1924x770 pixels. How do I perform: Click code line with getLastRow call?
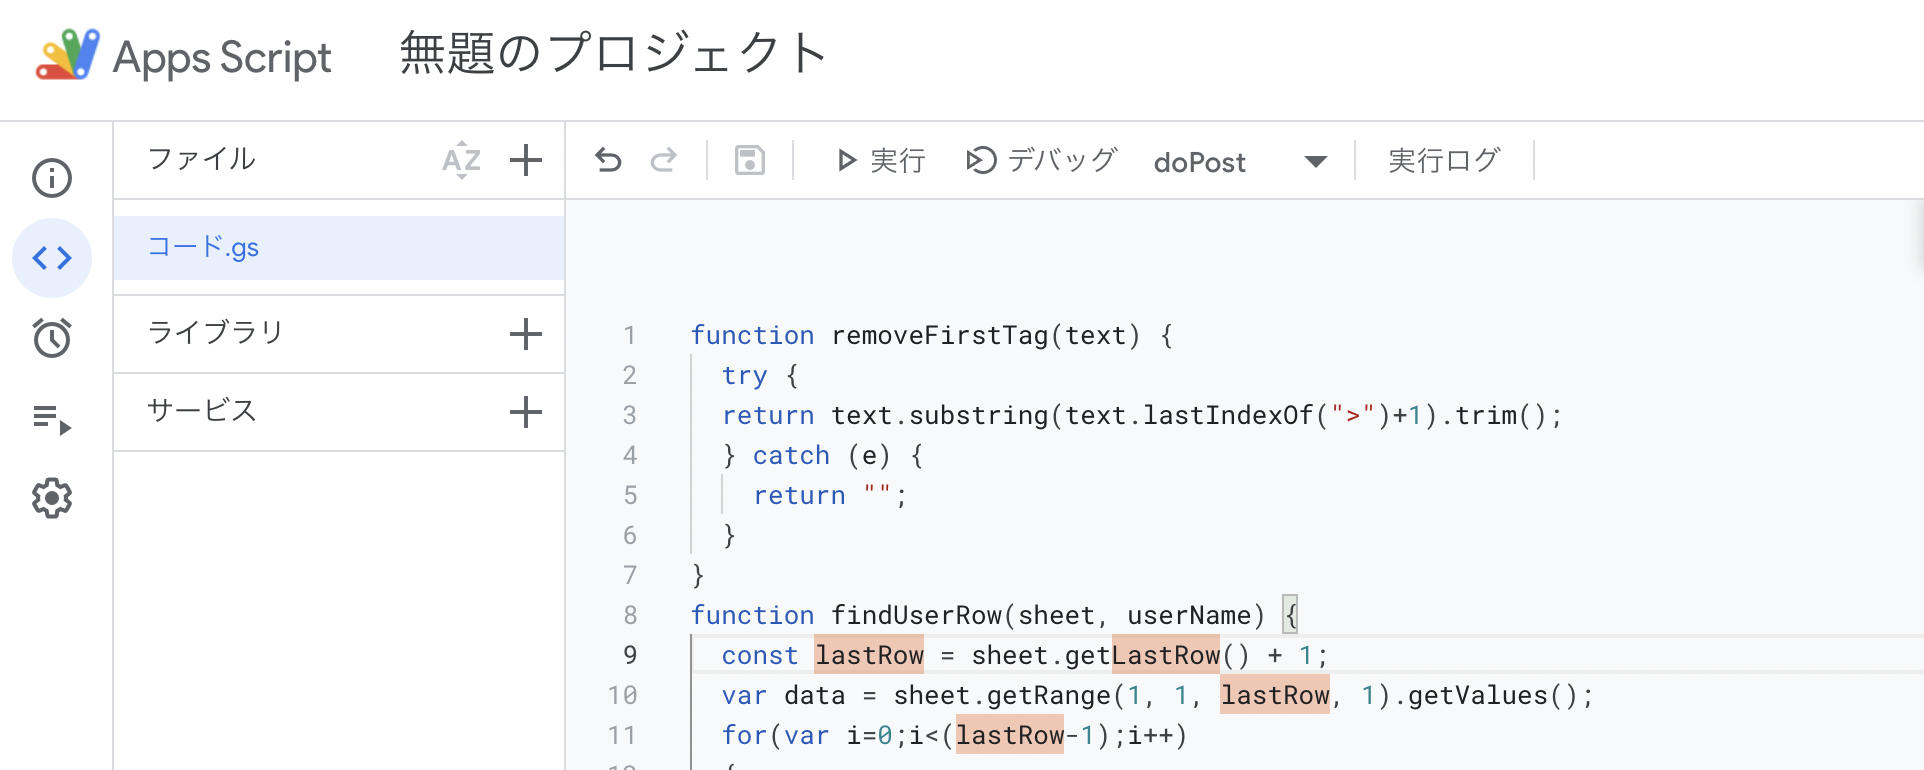point(1024,655)
